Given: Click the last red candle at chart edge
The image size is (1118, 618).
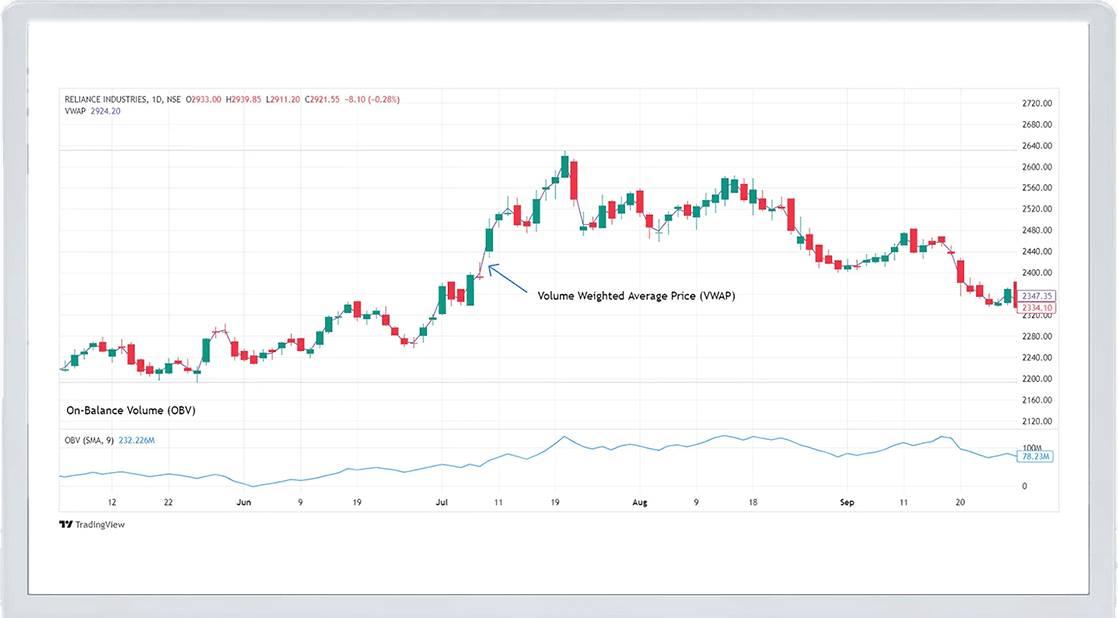Looking at the screenshot, I should pos(1014,293).
